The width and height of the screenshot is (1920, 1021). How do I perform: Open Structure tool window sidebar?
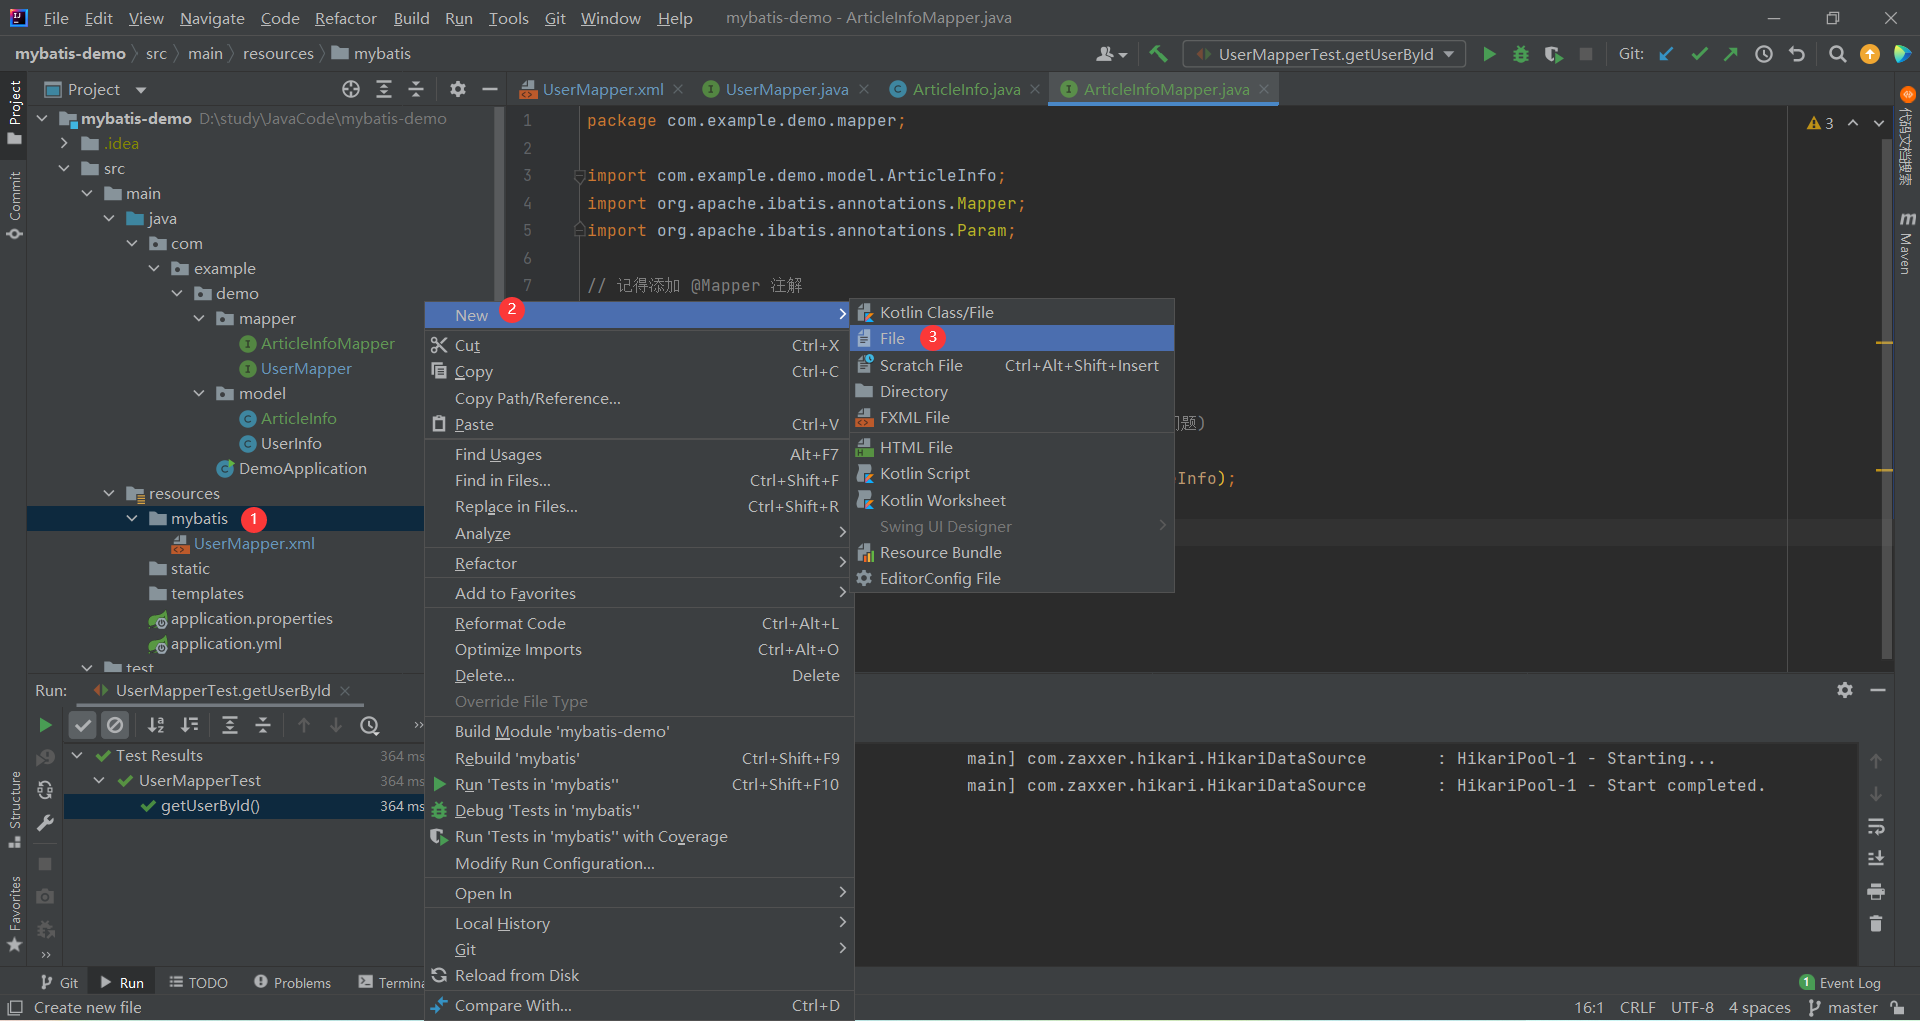click(x=14, y=810)
